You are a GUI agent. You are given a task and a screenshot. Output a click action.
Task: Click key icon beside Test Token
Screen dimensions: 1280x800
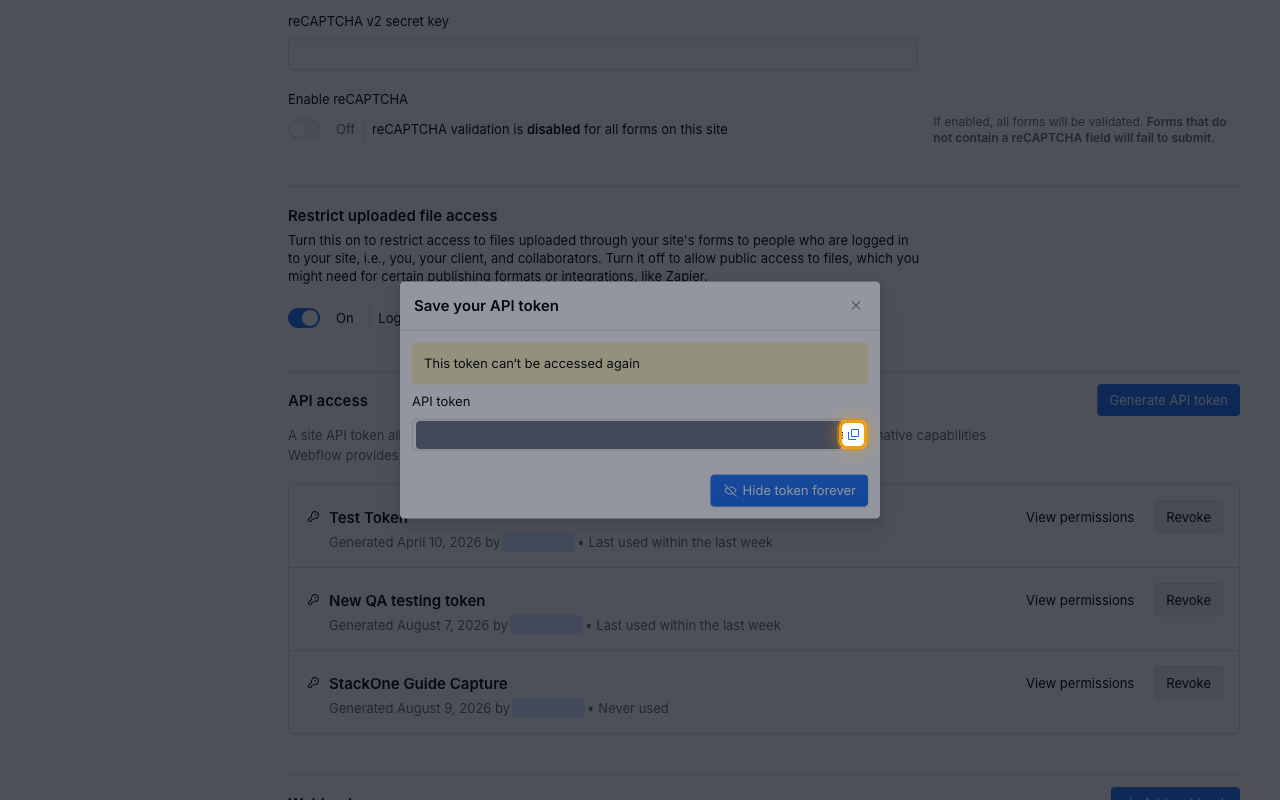(x=313, y=517)
